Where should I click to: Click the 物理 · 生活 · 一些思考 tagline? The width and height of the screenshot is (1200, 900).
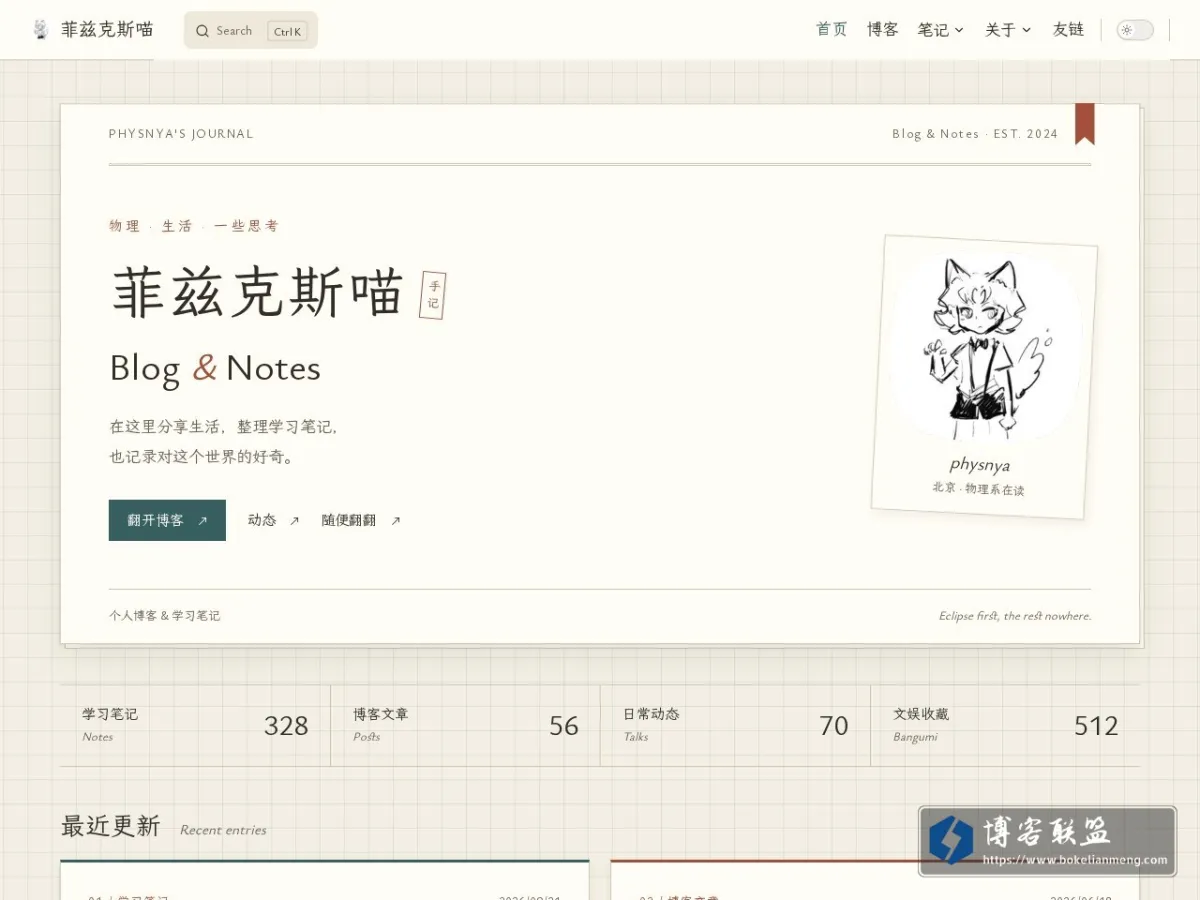(194, 226)
